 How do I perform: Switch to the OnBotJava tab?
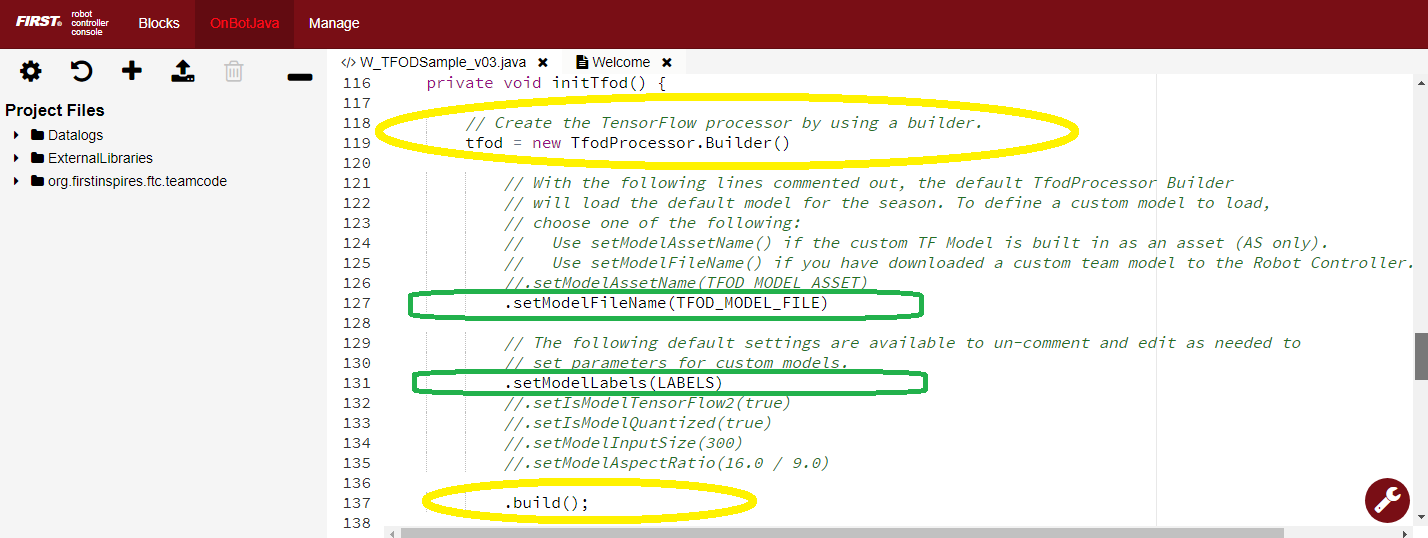tap(244, 23)
